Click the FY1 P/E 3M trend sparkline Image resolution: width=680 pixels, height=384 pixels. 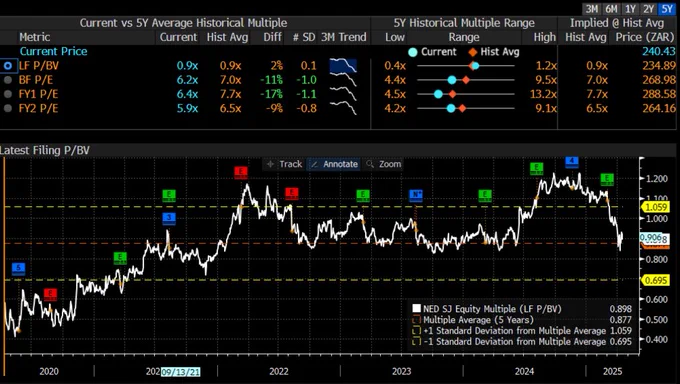343,94
